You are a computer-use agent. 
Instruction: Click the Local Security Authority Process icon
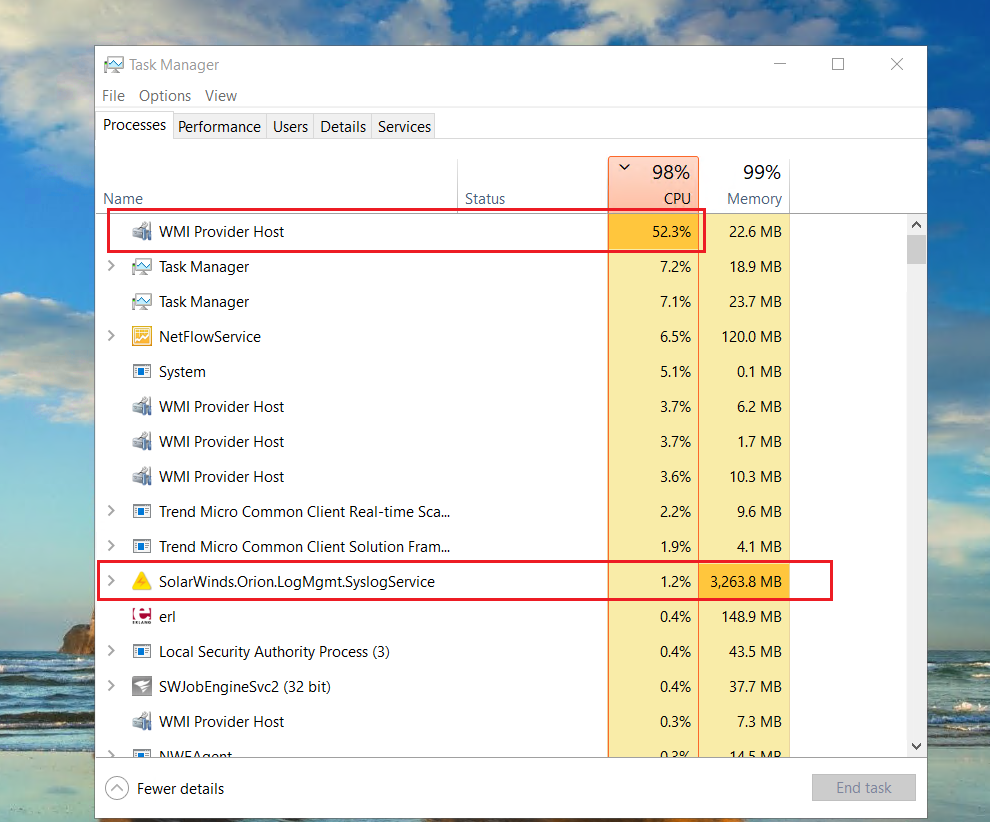pyautogui.click(x=141, y=652)
